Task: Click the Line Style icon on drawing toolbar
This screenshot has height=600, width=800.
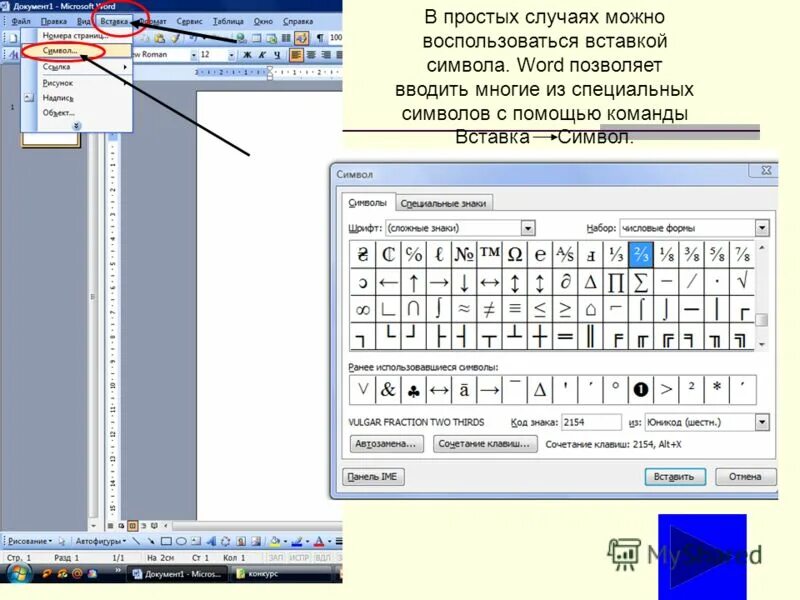Action: pos(338,541)
